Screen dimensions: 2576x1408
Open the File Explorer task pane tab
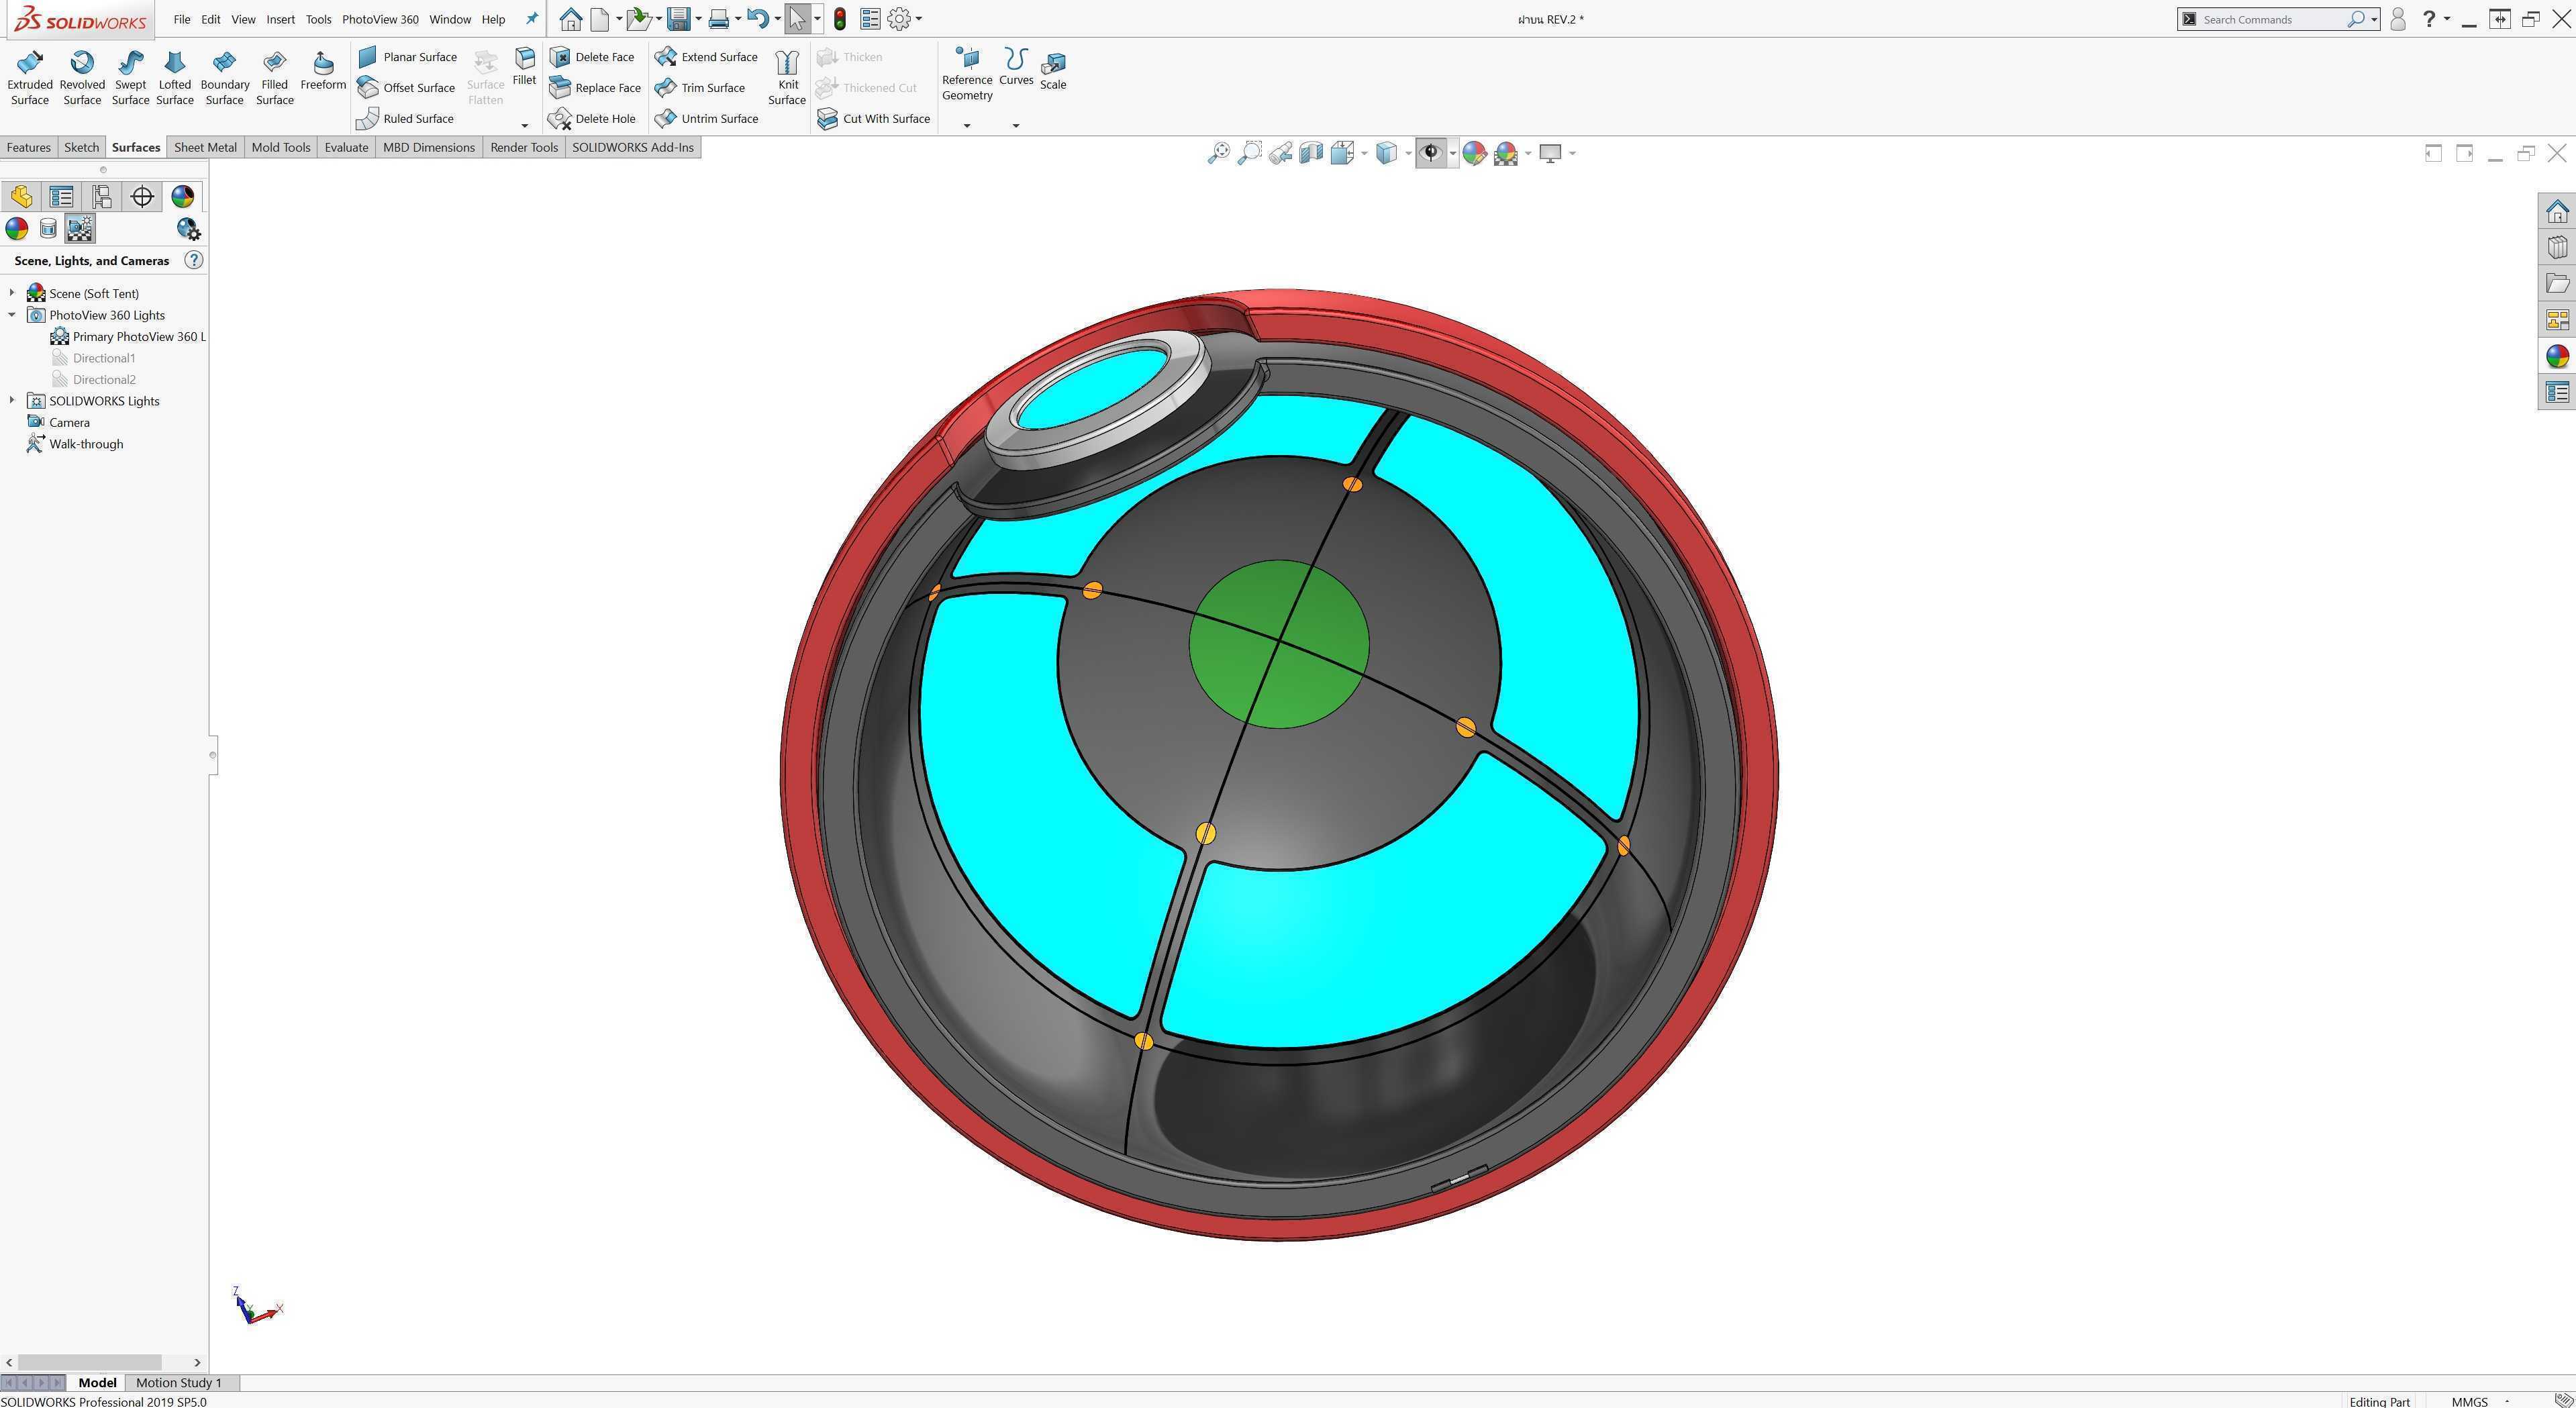pyautogui.click(x=2558, y=284)
